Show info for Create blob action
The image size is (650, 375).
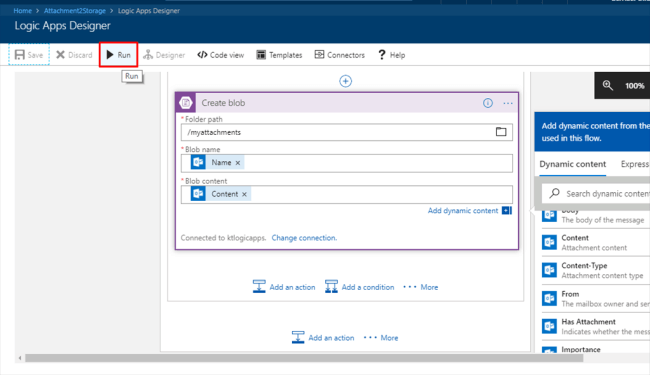point(488,103)
